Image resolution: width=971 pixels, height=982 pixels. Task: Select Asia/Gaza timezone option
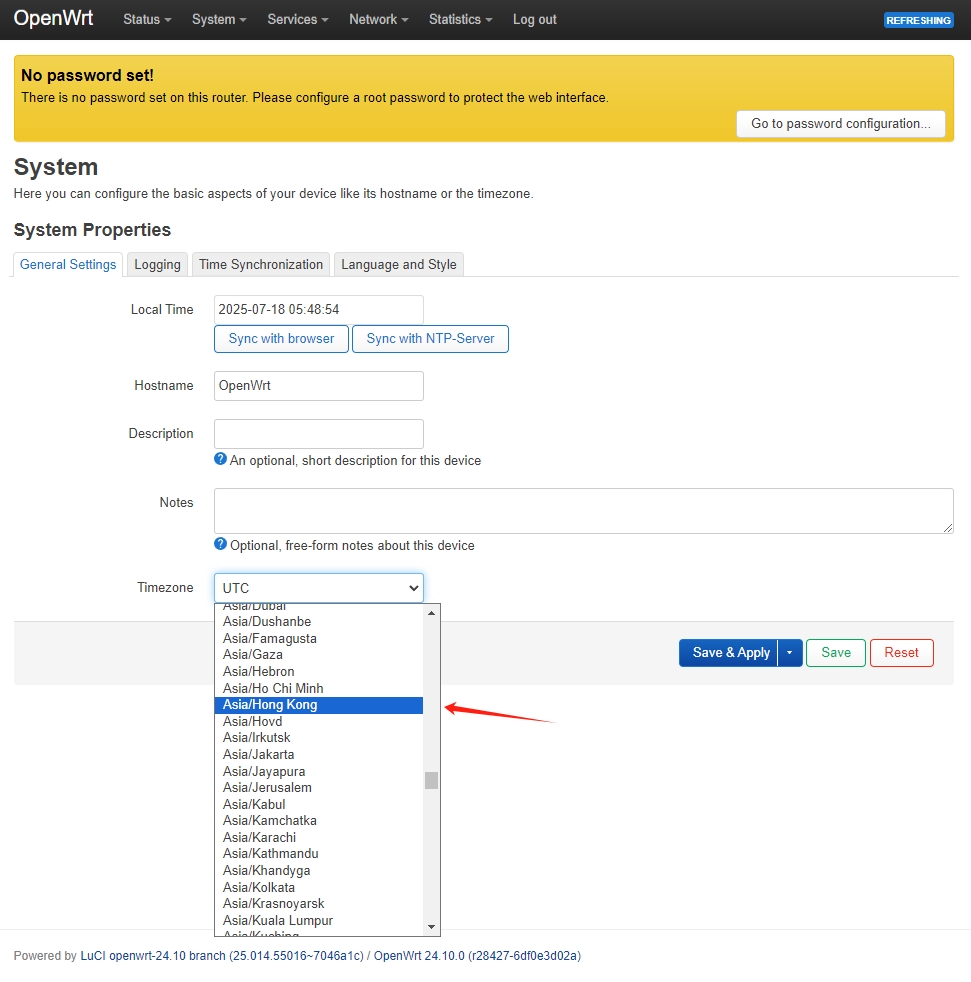[319, 654]
